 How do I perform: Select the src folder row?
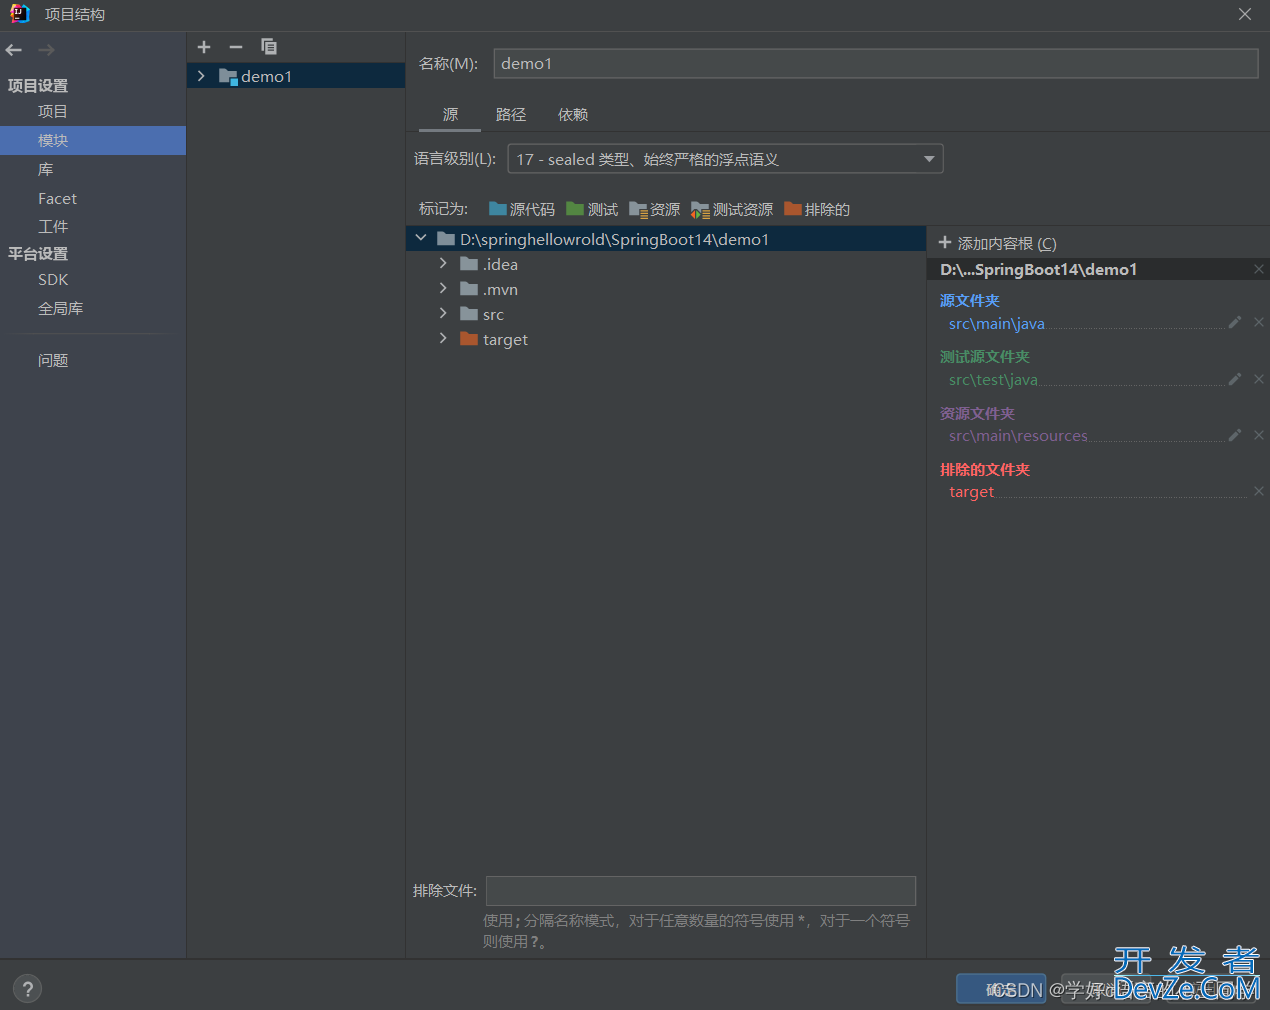(666, 314)
